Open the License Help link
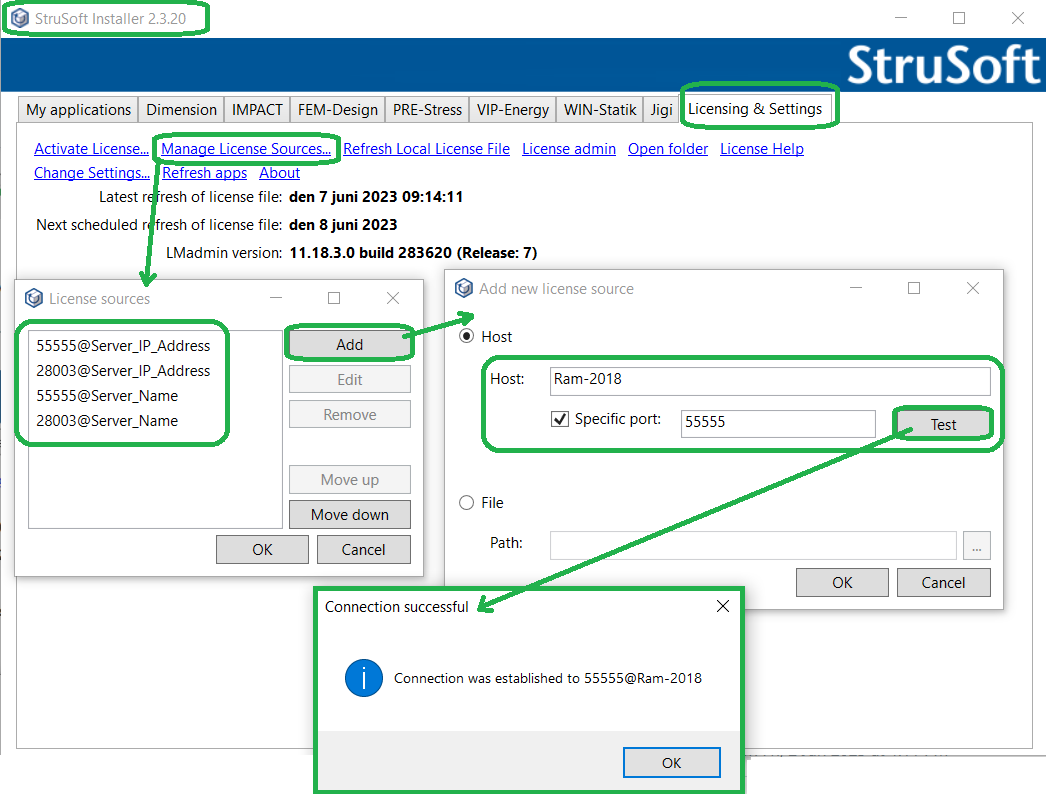Screen dimensions: 1046x799 (762, 149)
